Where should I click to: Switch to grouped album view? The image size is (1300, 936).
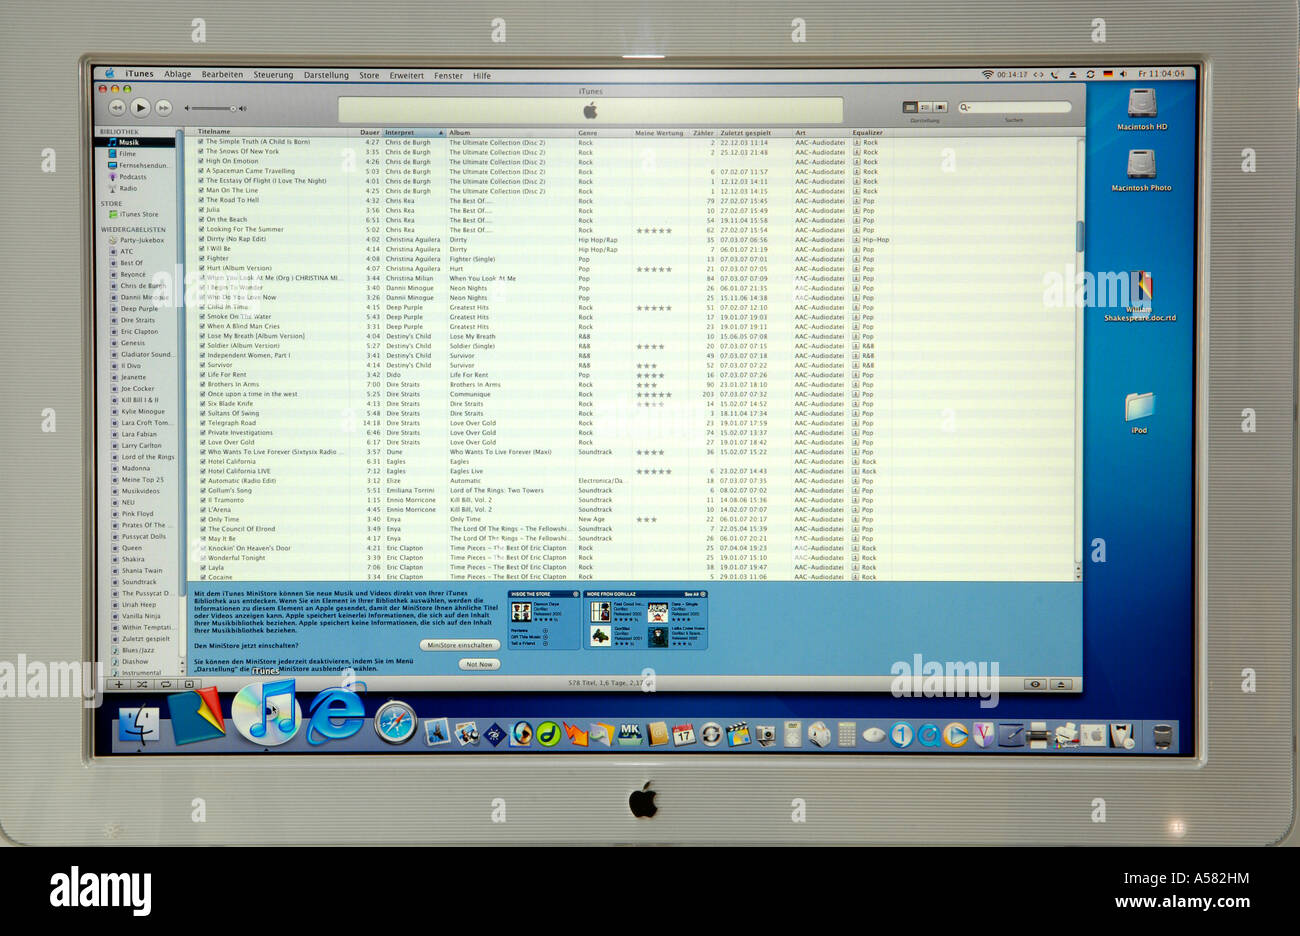tap(925, 107)
